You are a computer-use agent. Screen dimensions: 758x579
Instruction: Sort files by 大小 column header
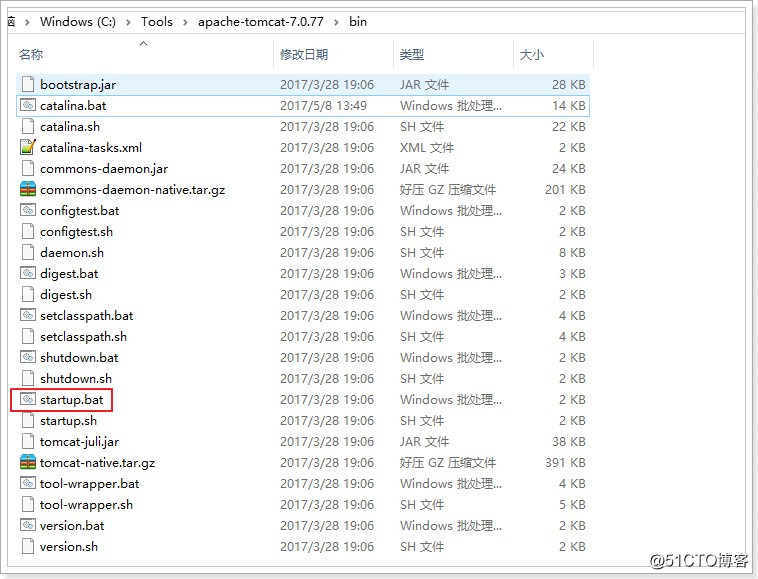[532, 55]
